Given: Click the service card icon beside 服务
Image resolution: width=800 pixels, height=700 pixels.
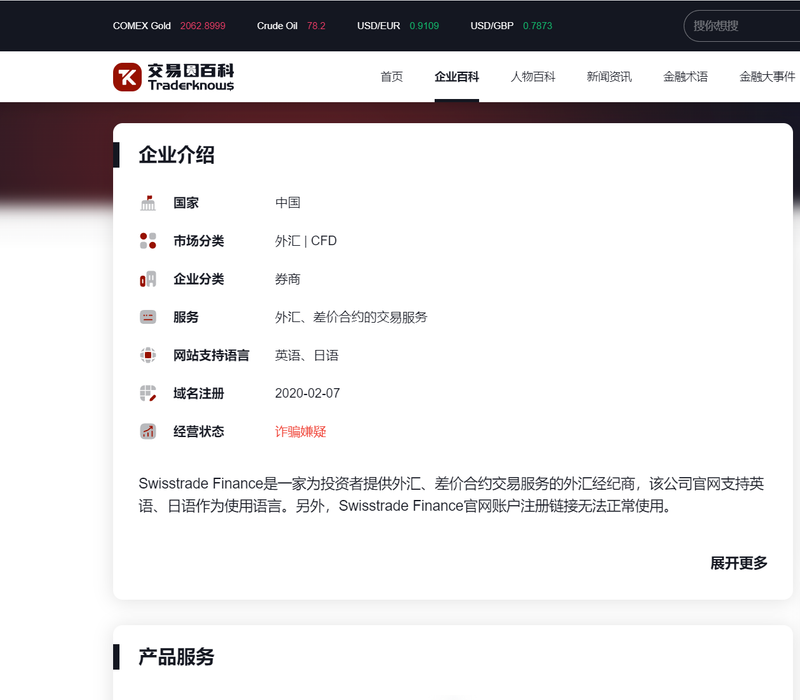Looking at the screenshot, I should 148,317.
